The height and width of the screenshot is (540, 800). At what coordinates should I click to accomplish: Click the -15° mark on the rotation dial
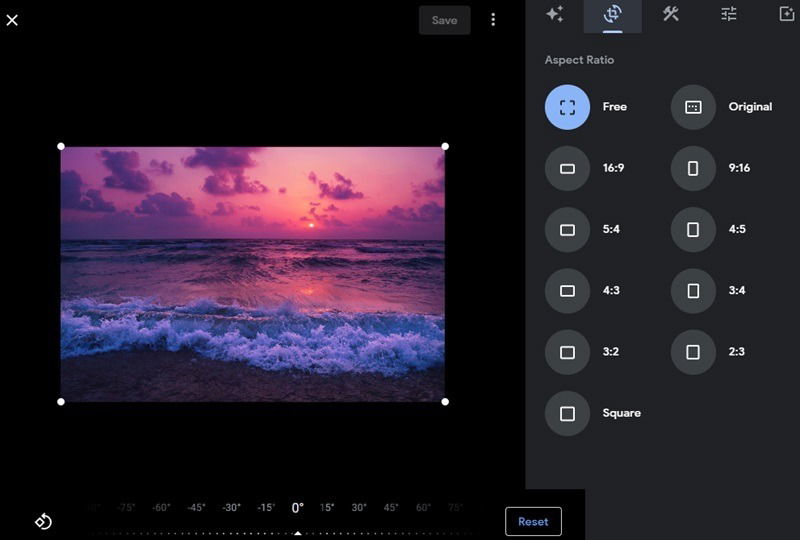[266, 507]
